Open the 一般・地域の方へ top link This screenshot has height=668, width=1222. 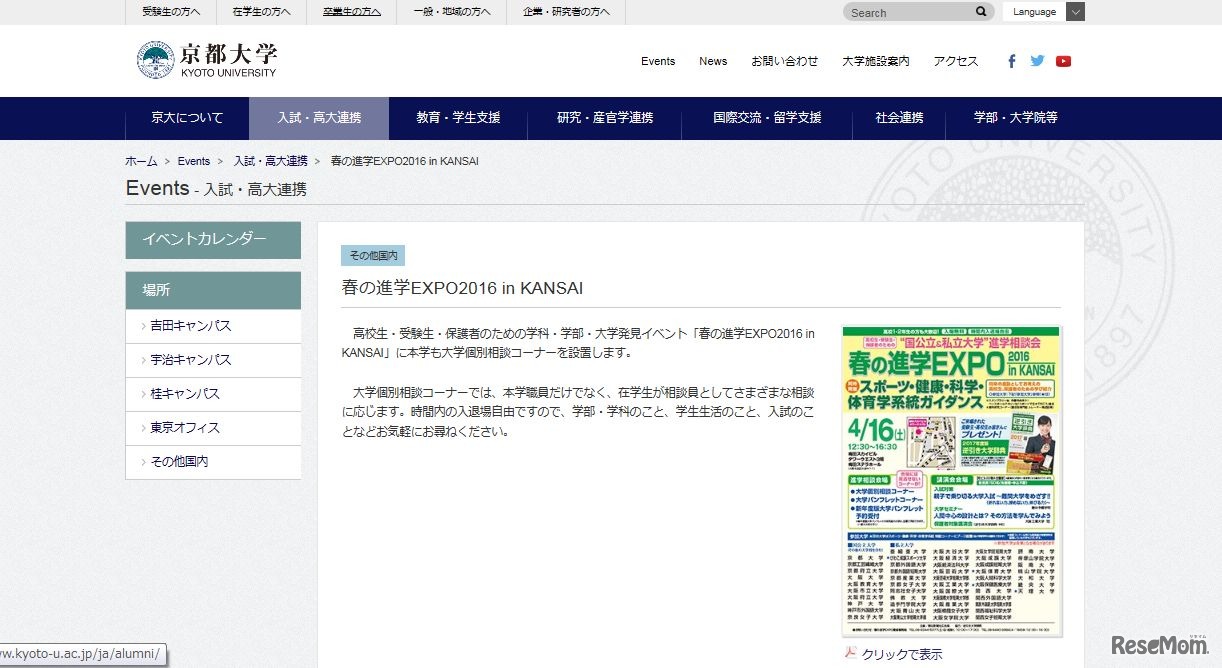click(x=451, y=12)
